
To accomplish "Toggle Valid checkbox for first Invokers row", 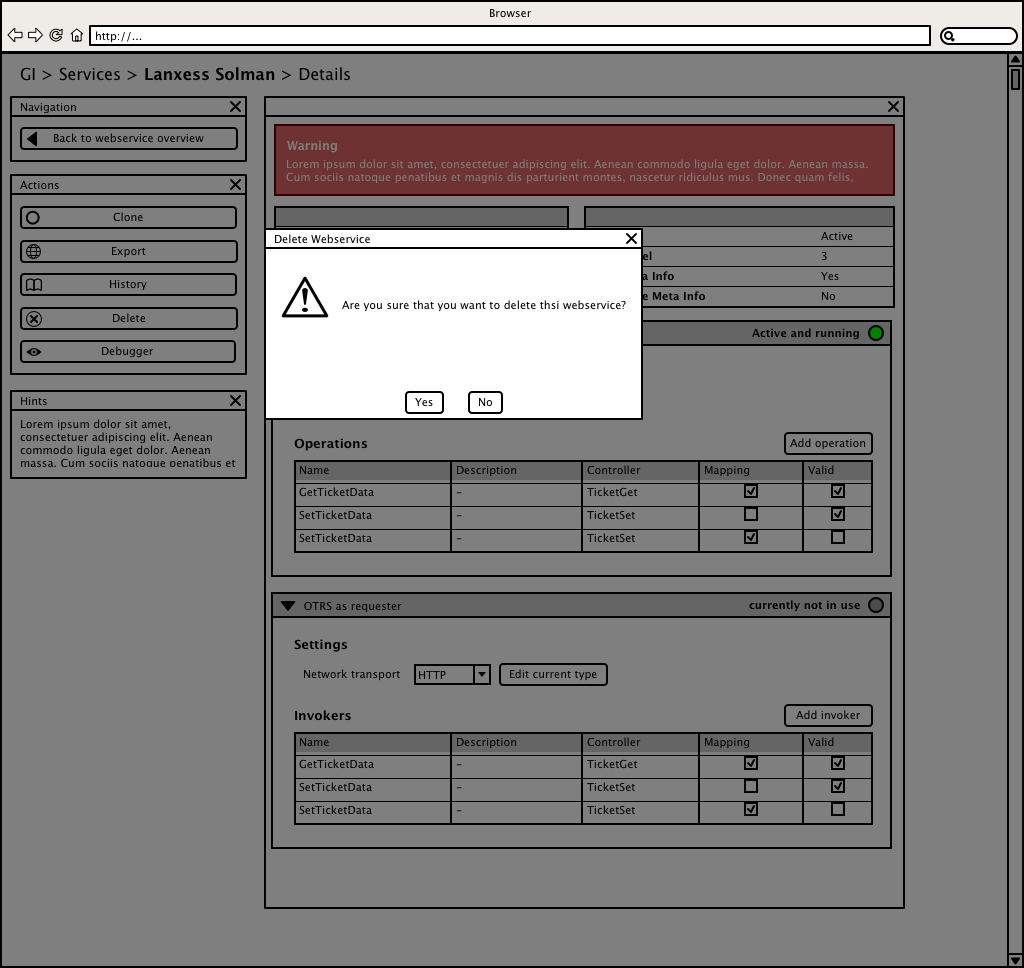I will [838, 763].
